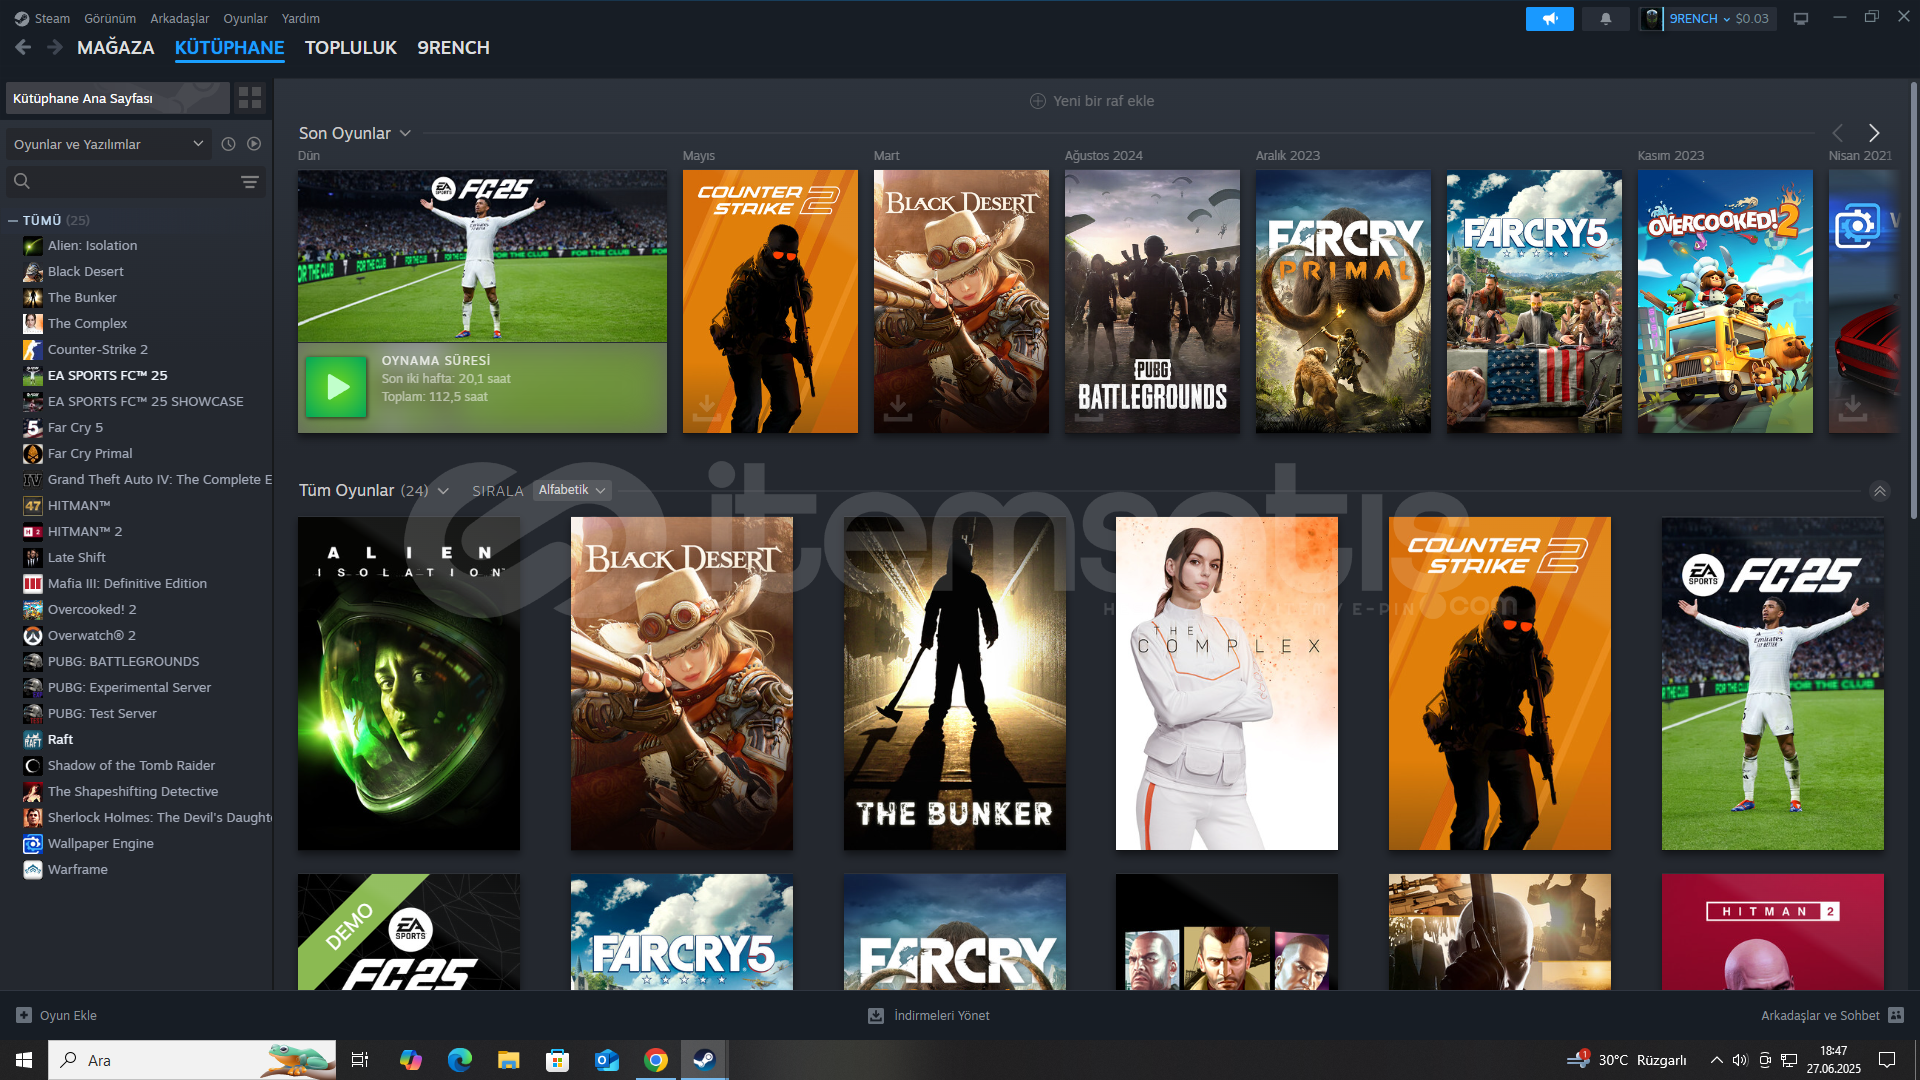Click the Wallpaper Engine icon in the list
The image size is (1920, 1080).
click(x=33, y=844)
